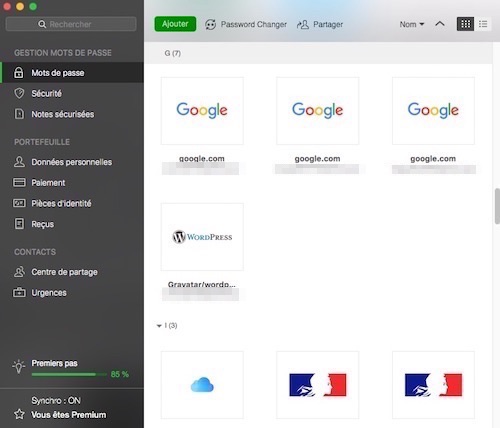Open the second French government flag tile
500x428 pixels.
click(x=433, y=385)
